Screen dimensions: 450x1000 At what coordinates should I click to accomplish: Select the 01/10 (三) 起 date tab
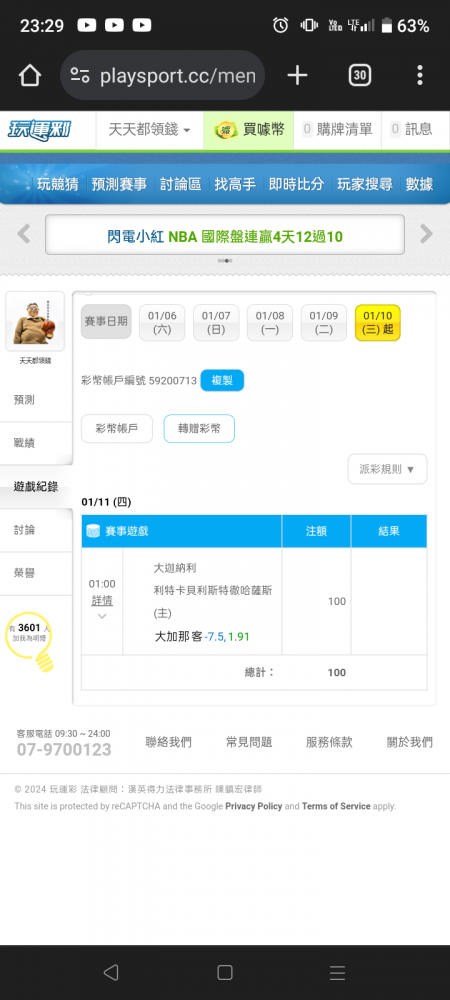point(377,323)
